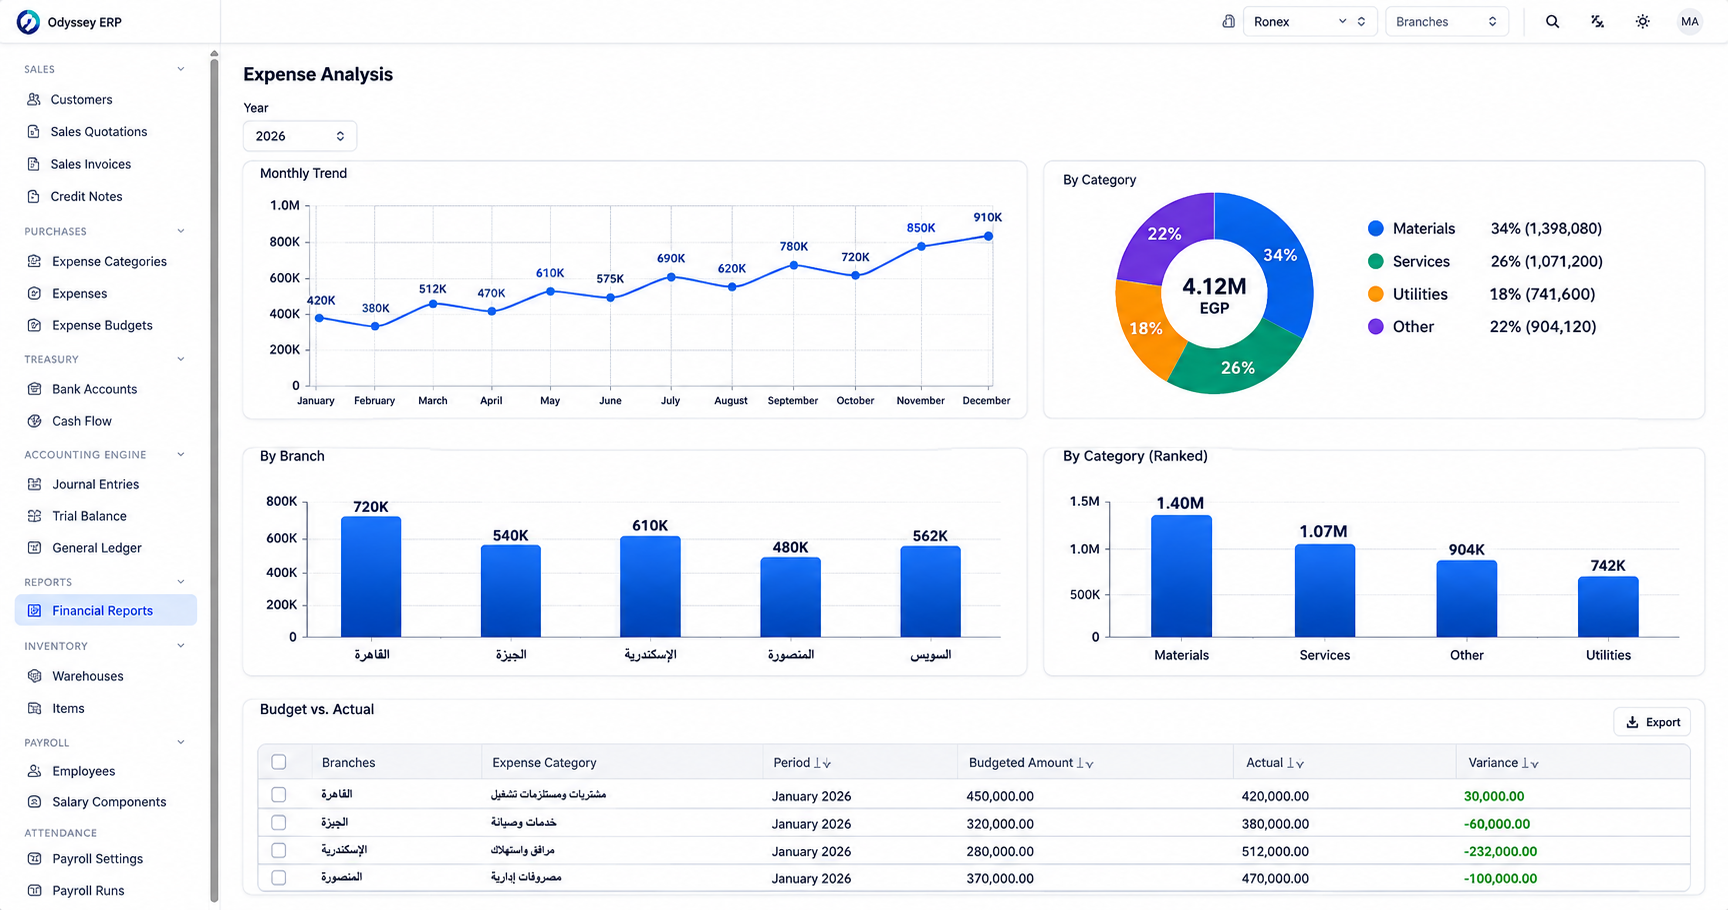Click the Bank Accounts icon

click(34, 389)
